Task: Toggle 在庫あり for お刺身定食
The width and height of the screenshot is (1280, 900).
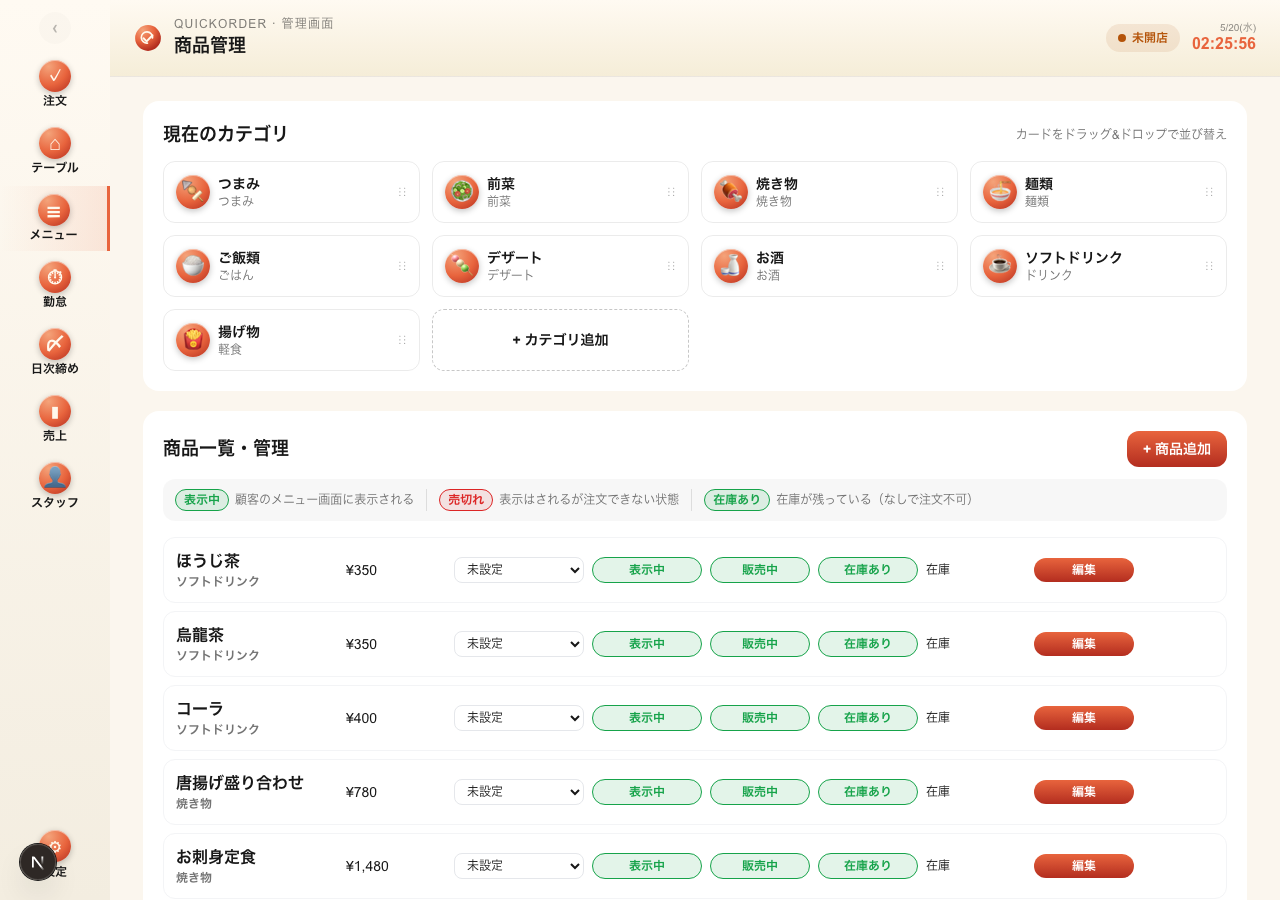Action: click(x=868, y=866)
